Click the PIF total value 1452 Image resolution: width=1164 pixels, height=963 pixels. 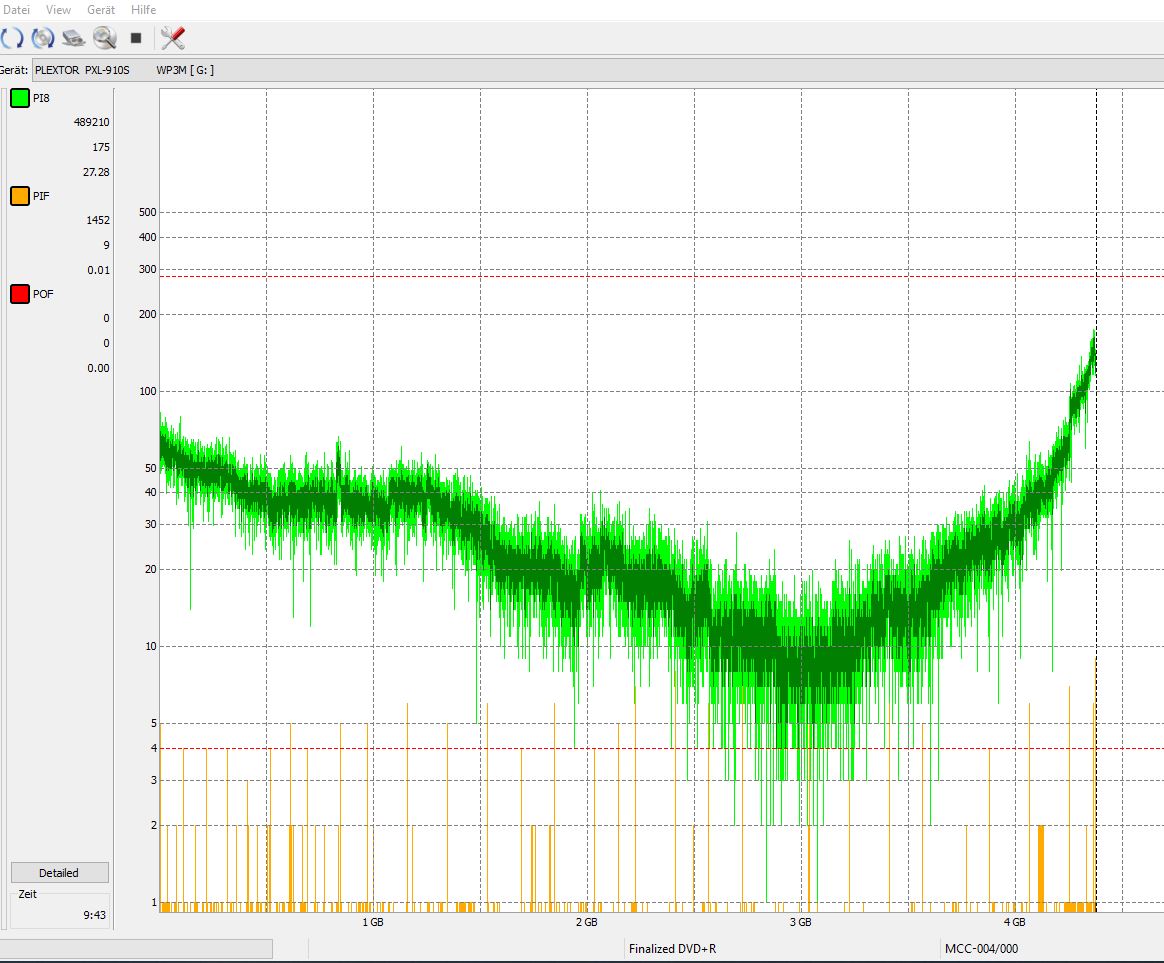[x=98, y=221]
